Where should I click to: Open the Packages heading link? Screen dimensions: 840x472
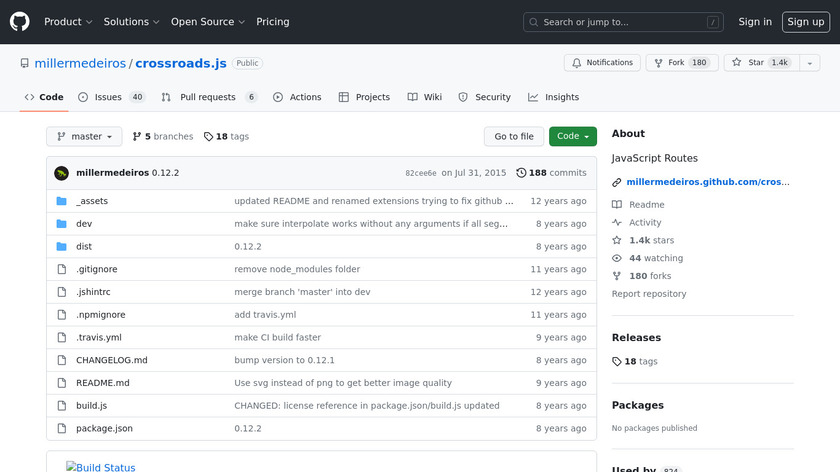point(638,405)
